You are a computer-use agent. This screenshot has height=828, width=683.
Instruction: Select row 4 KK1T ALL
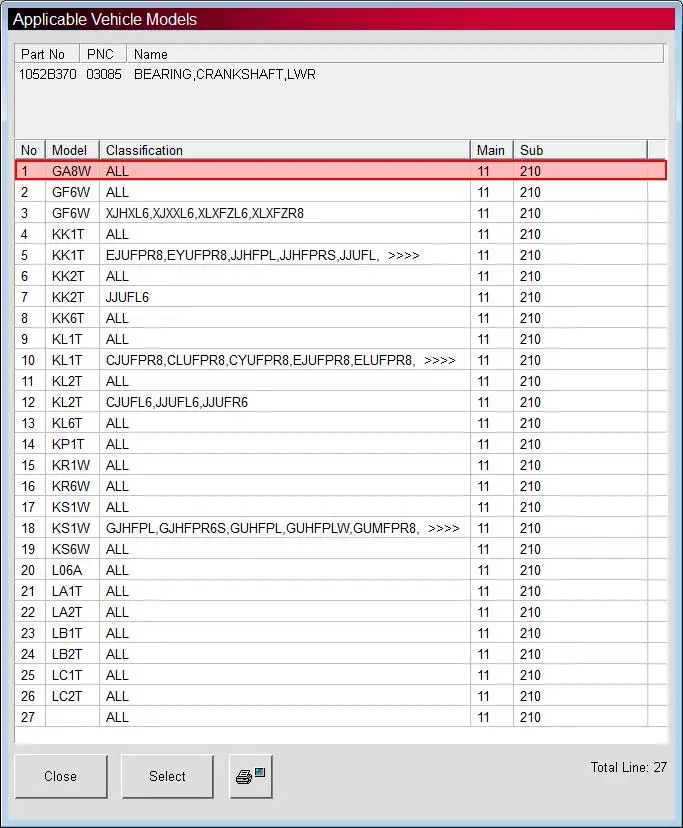[341, 234]
